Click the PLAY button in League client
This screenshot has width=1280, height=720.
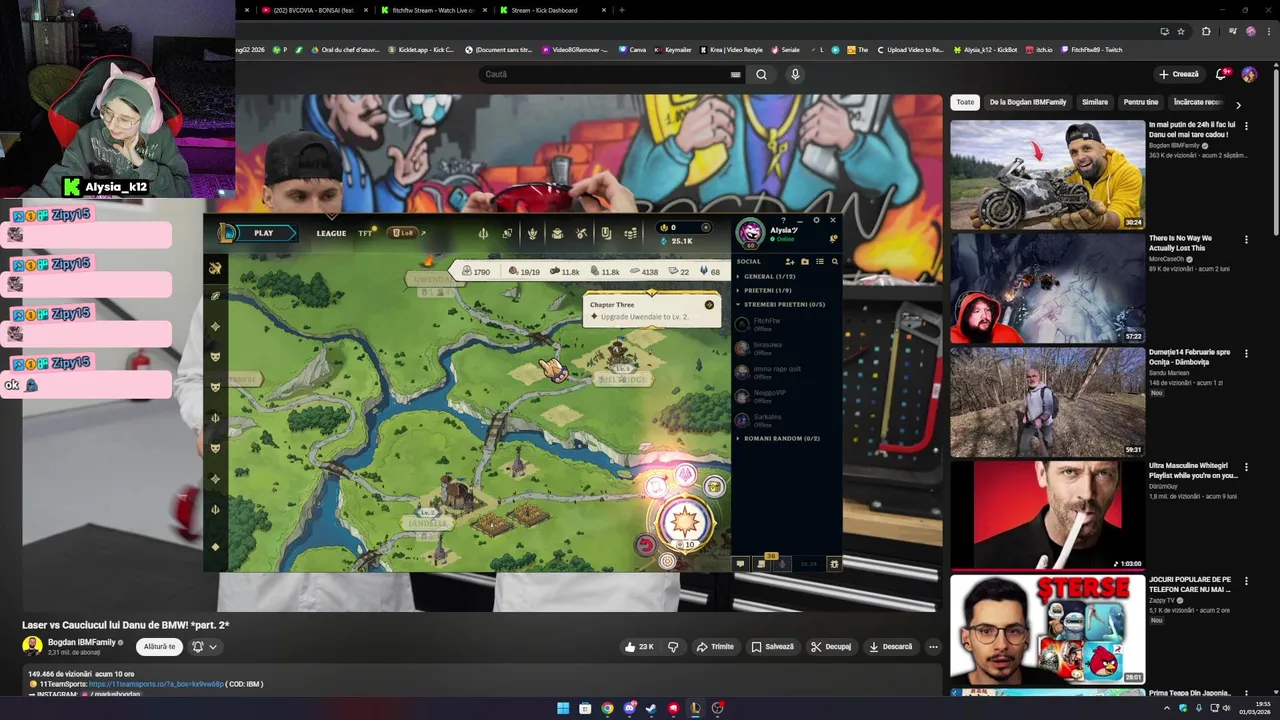point(262,233)
